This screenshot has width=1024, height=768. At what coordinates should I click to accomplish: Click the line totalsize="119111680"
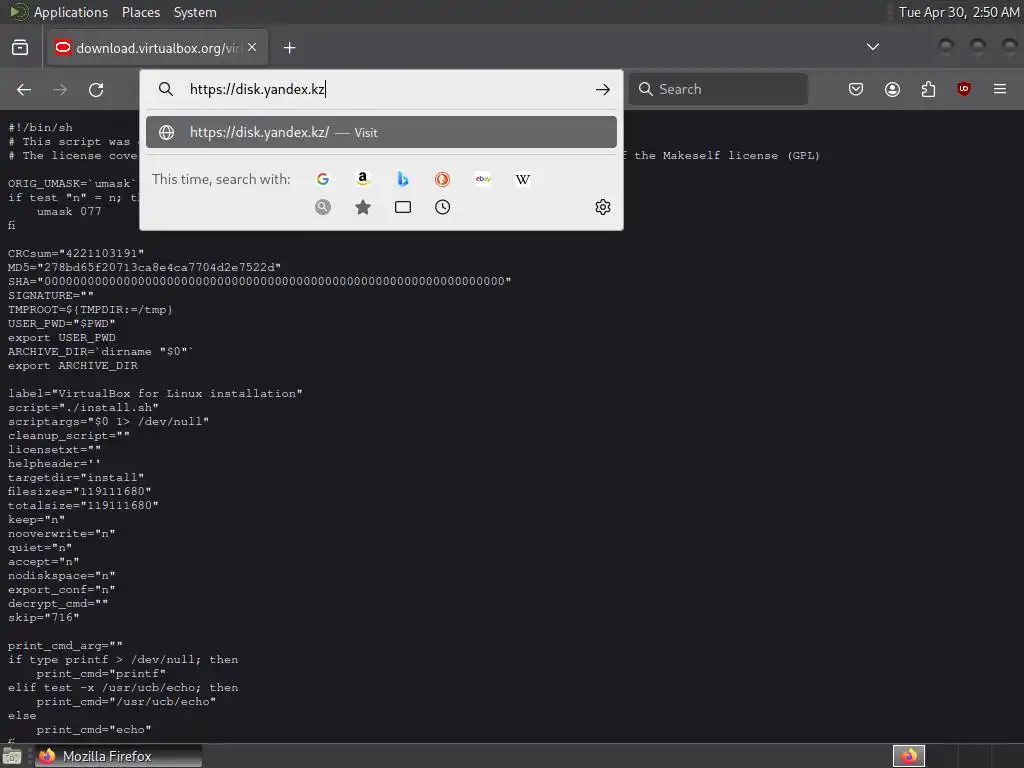83,505
